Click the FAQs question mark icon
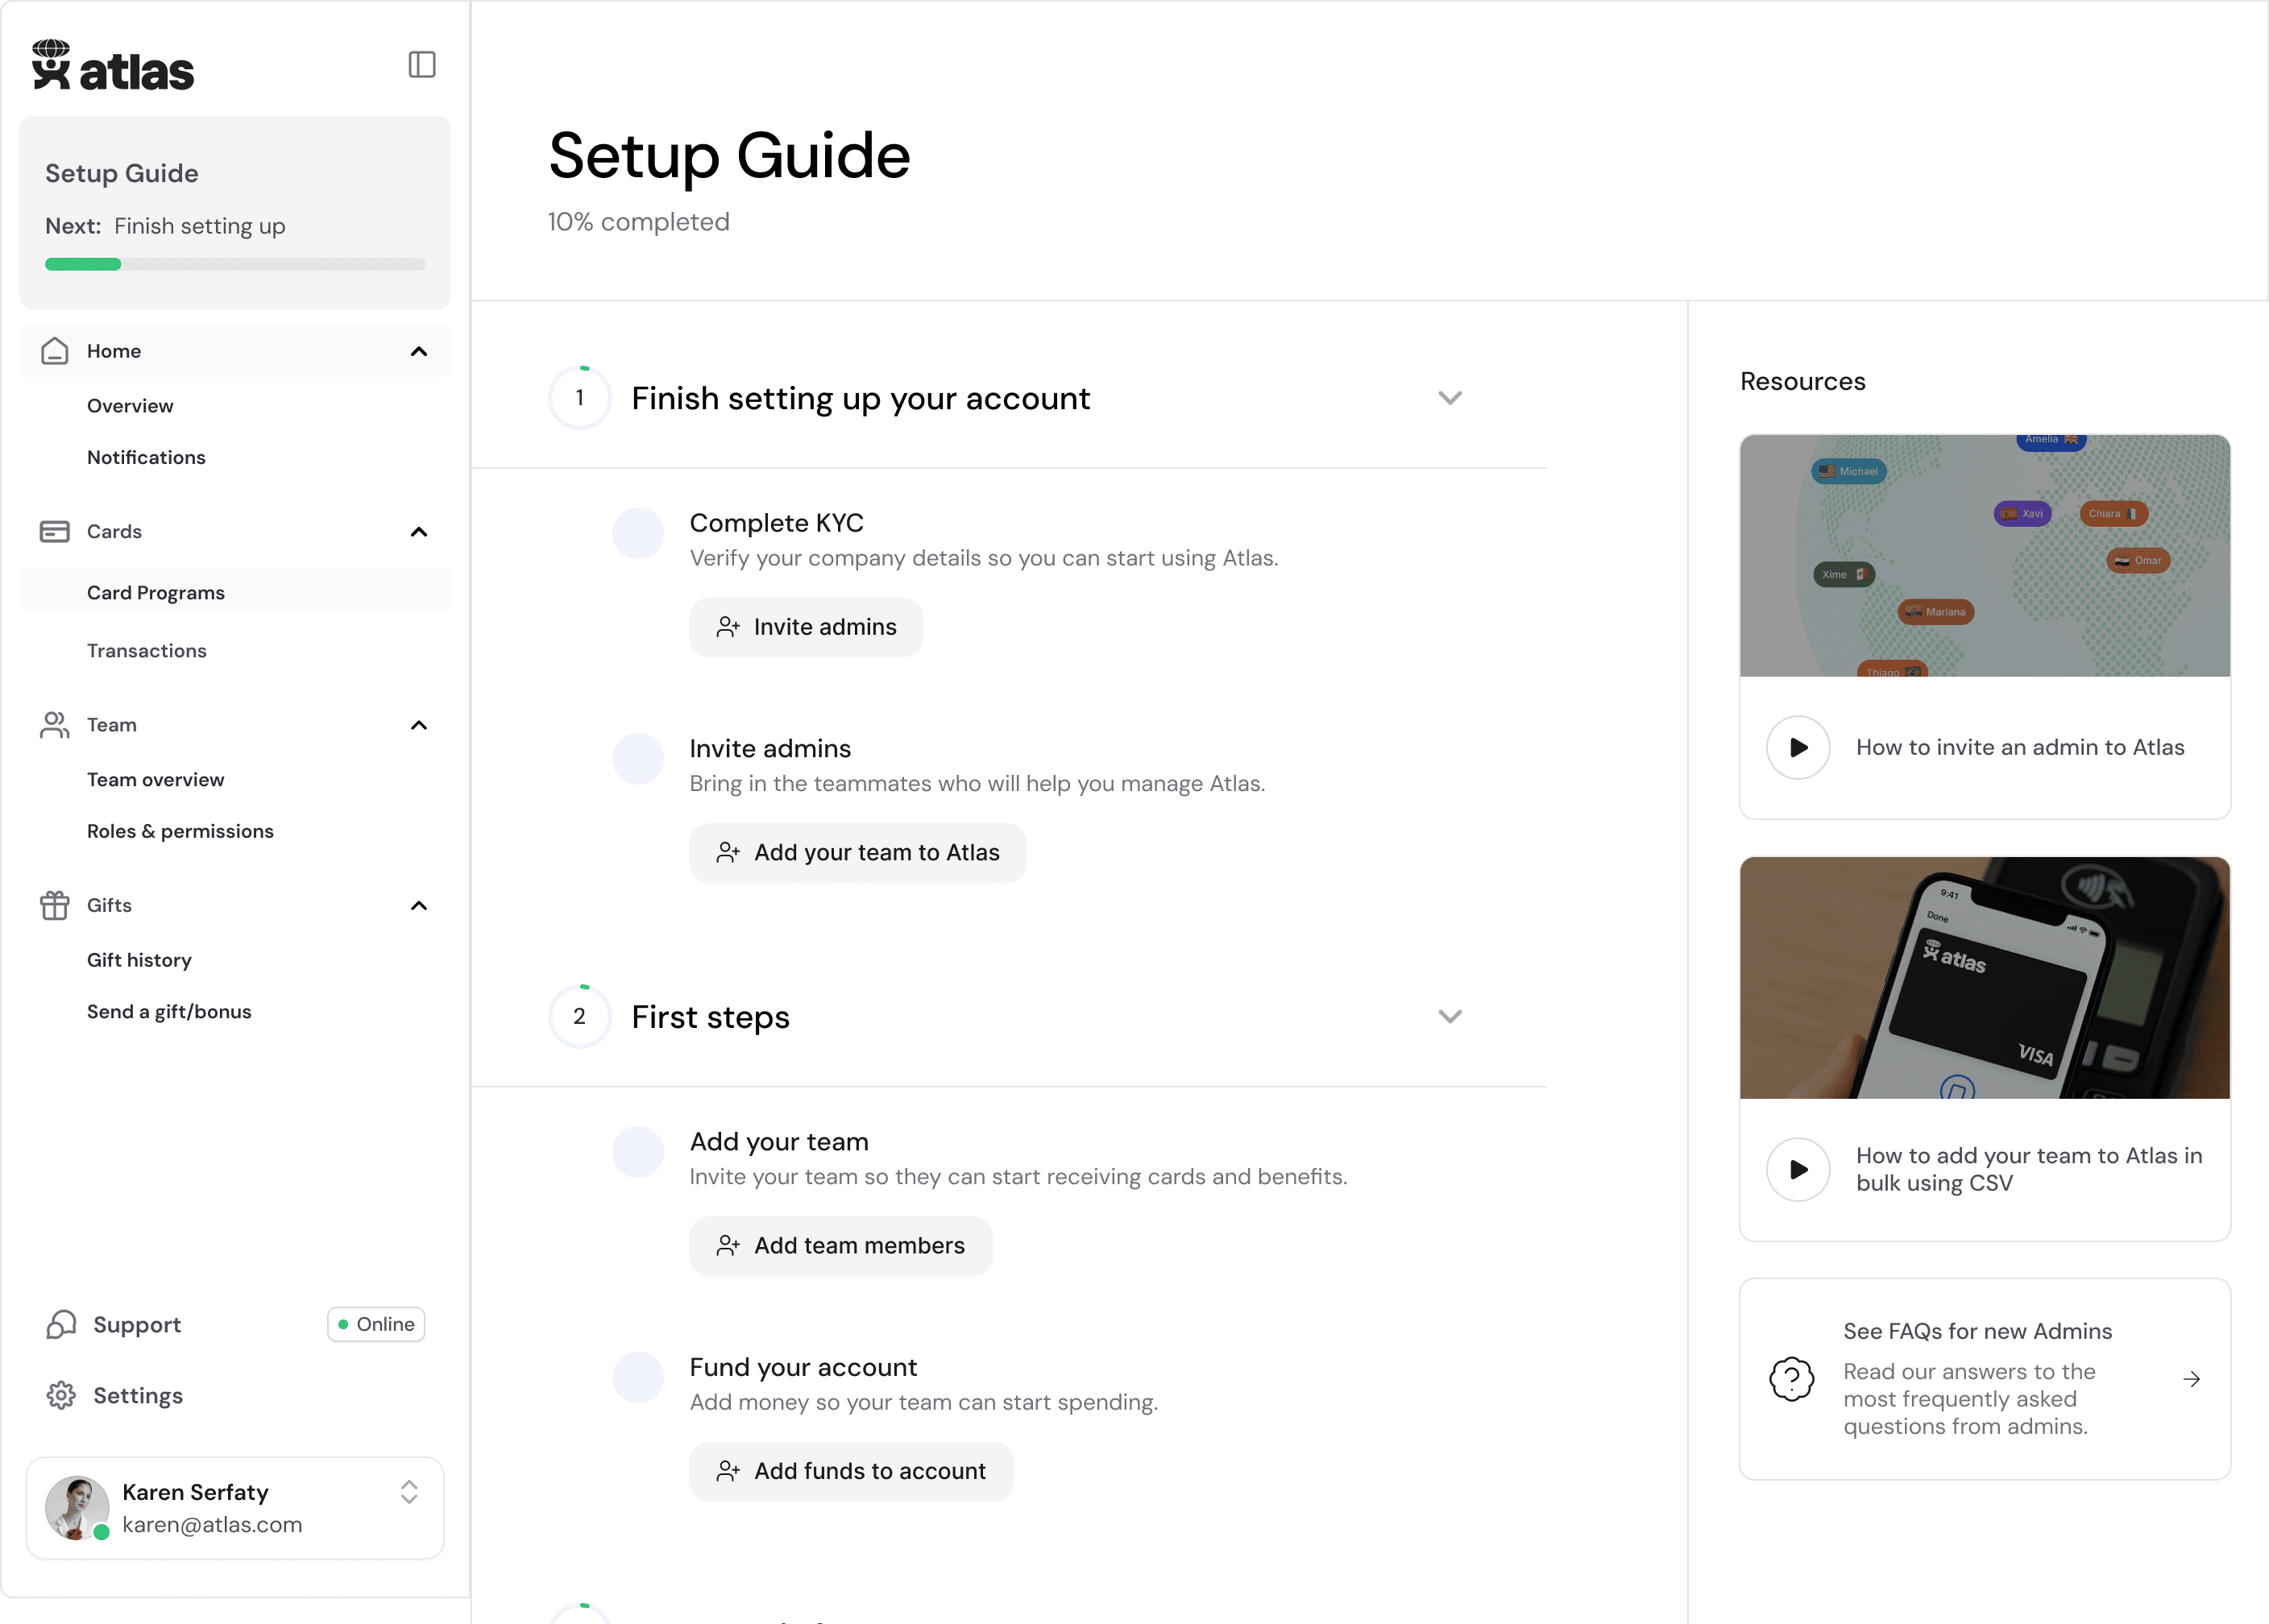 pos(1791,1379)
